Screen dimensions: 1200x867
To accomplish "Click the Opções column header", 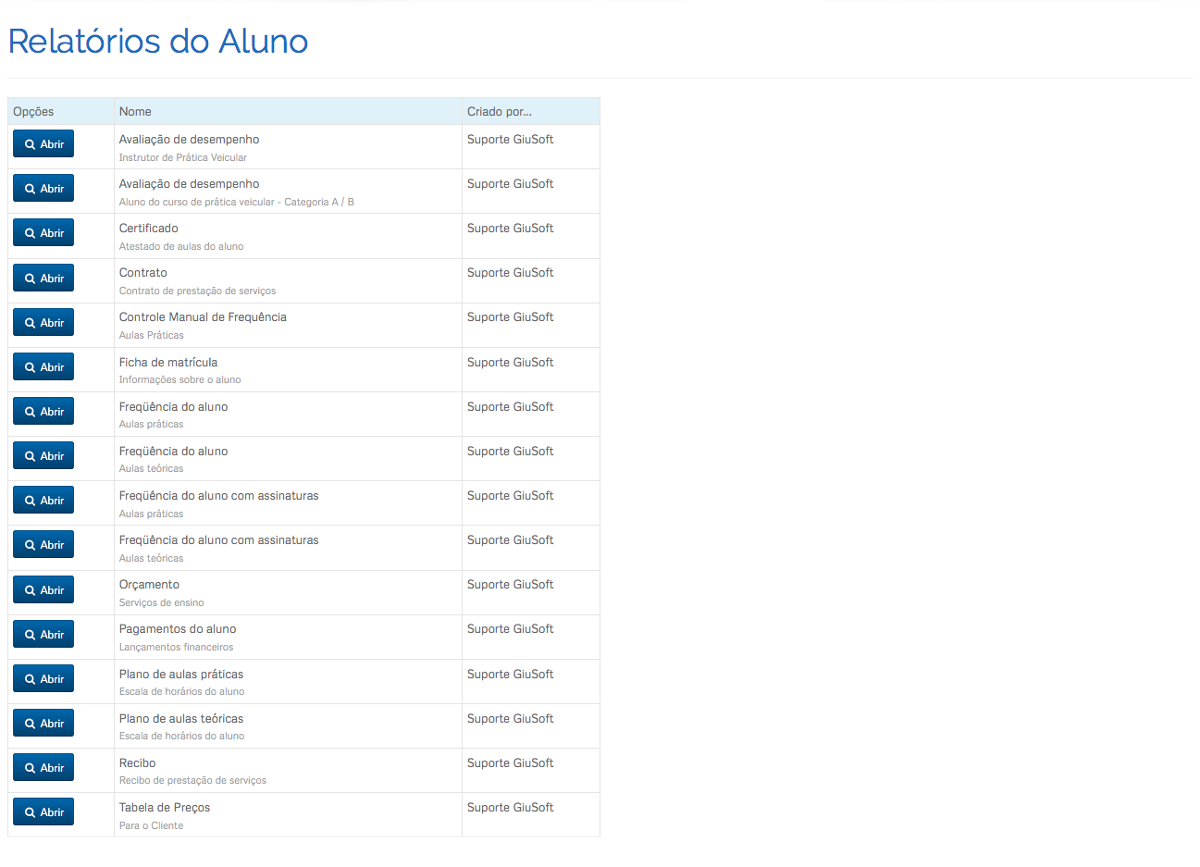I will (33, 111).
